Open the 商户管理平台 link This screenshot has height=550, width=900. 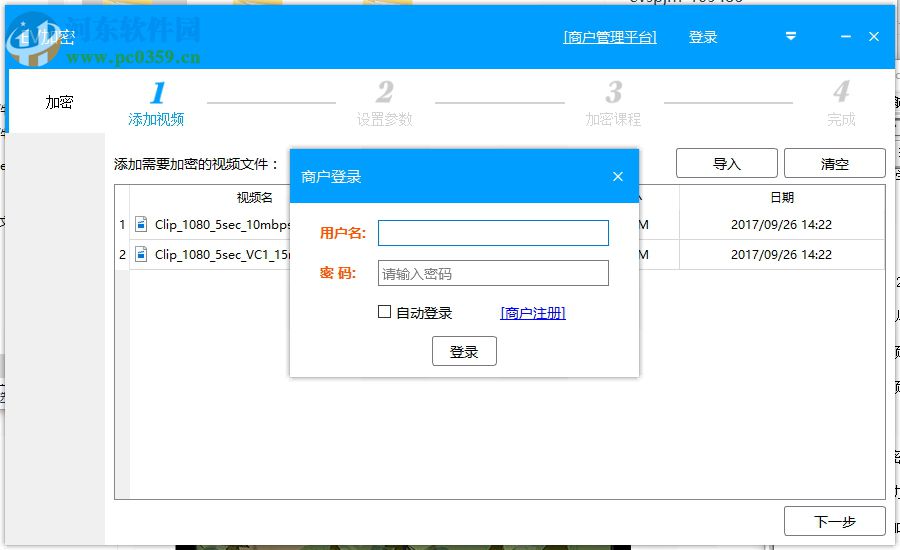[x=610, y=37]
